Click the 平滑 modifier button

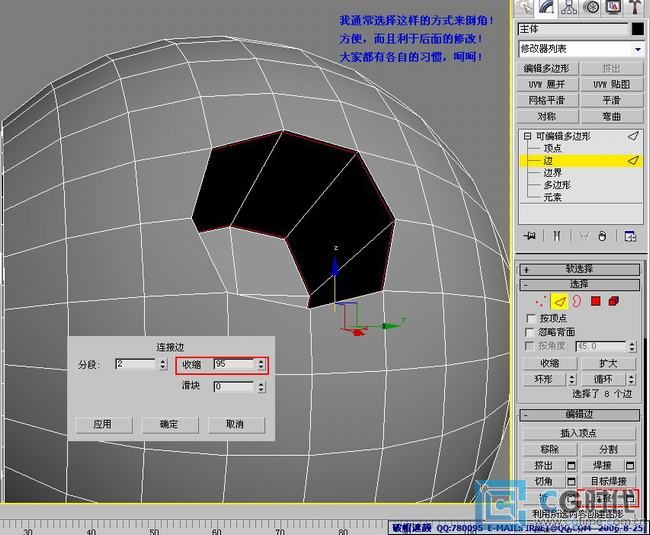click(612, 101)
